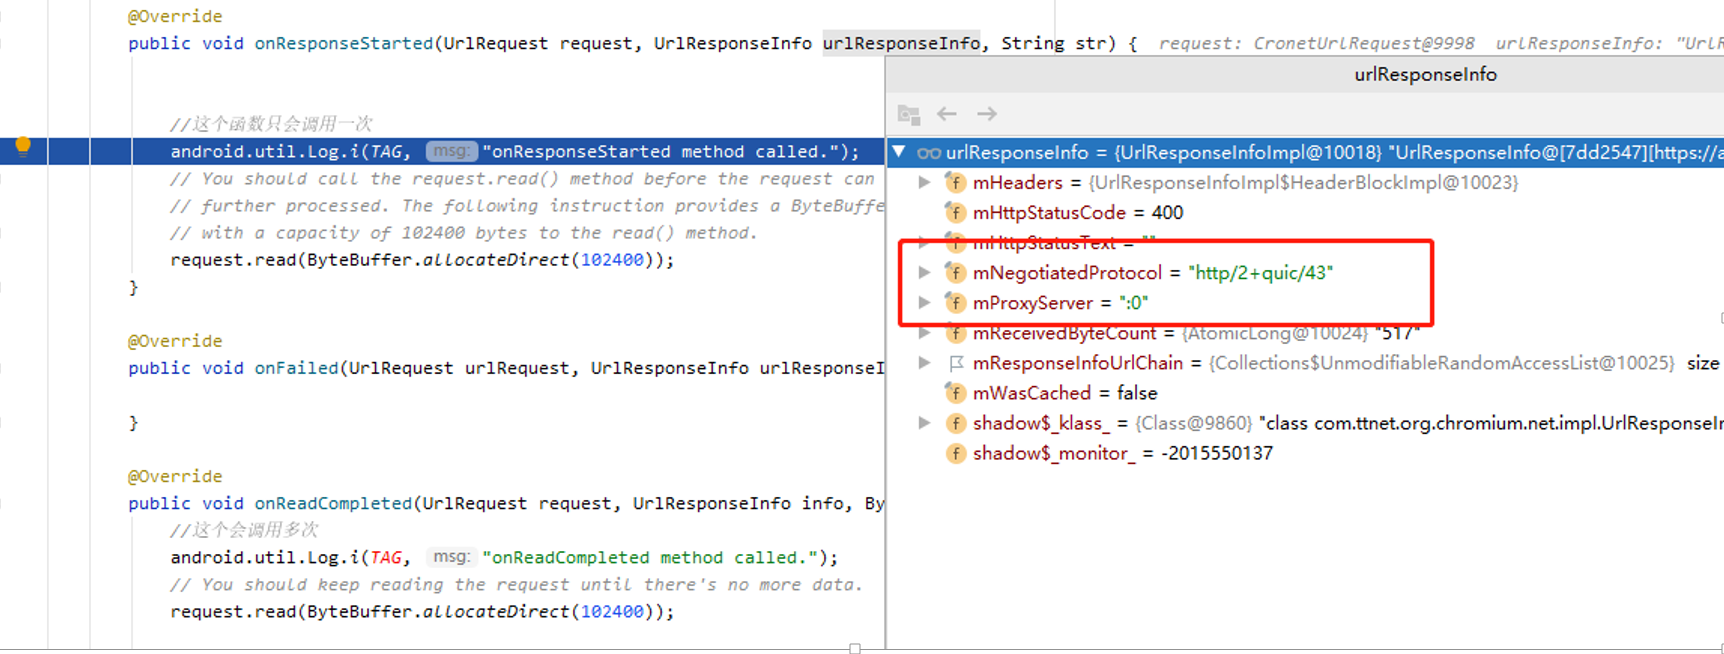
Task: Click the "onReadCompleted method called." string
Action: point(649,557)
